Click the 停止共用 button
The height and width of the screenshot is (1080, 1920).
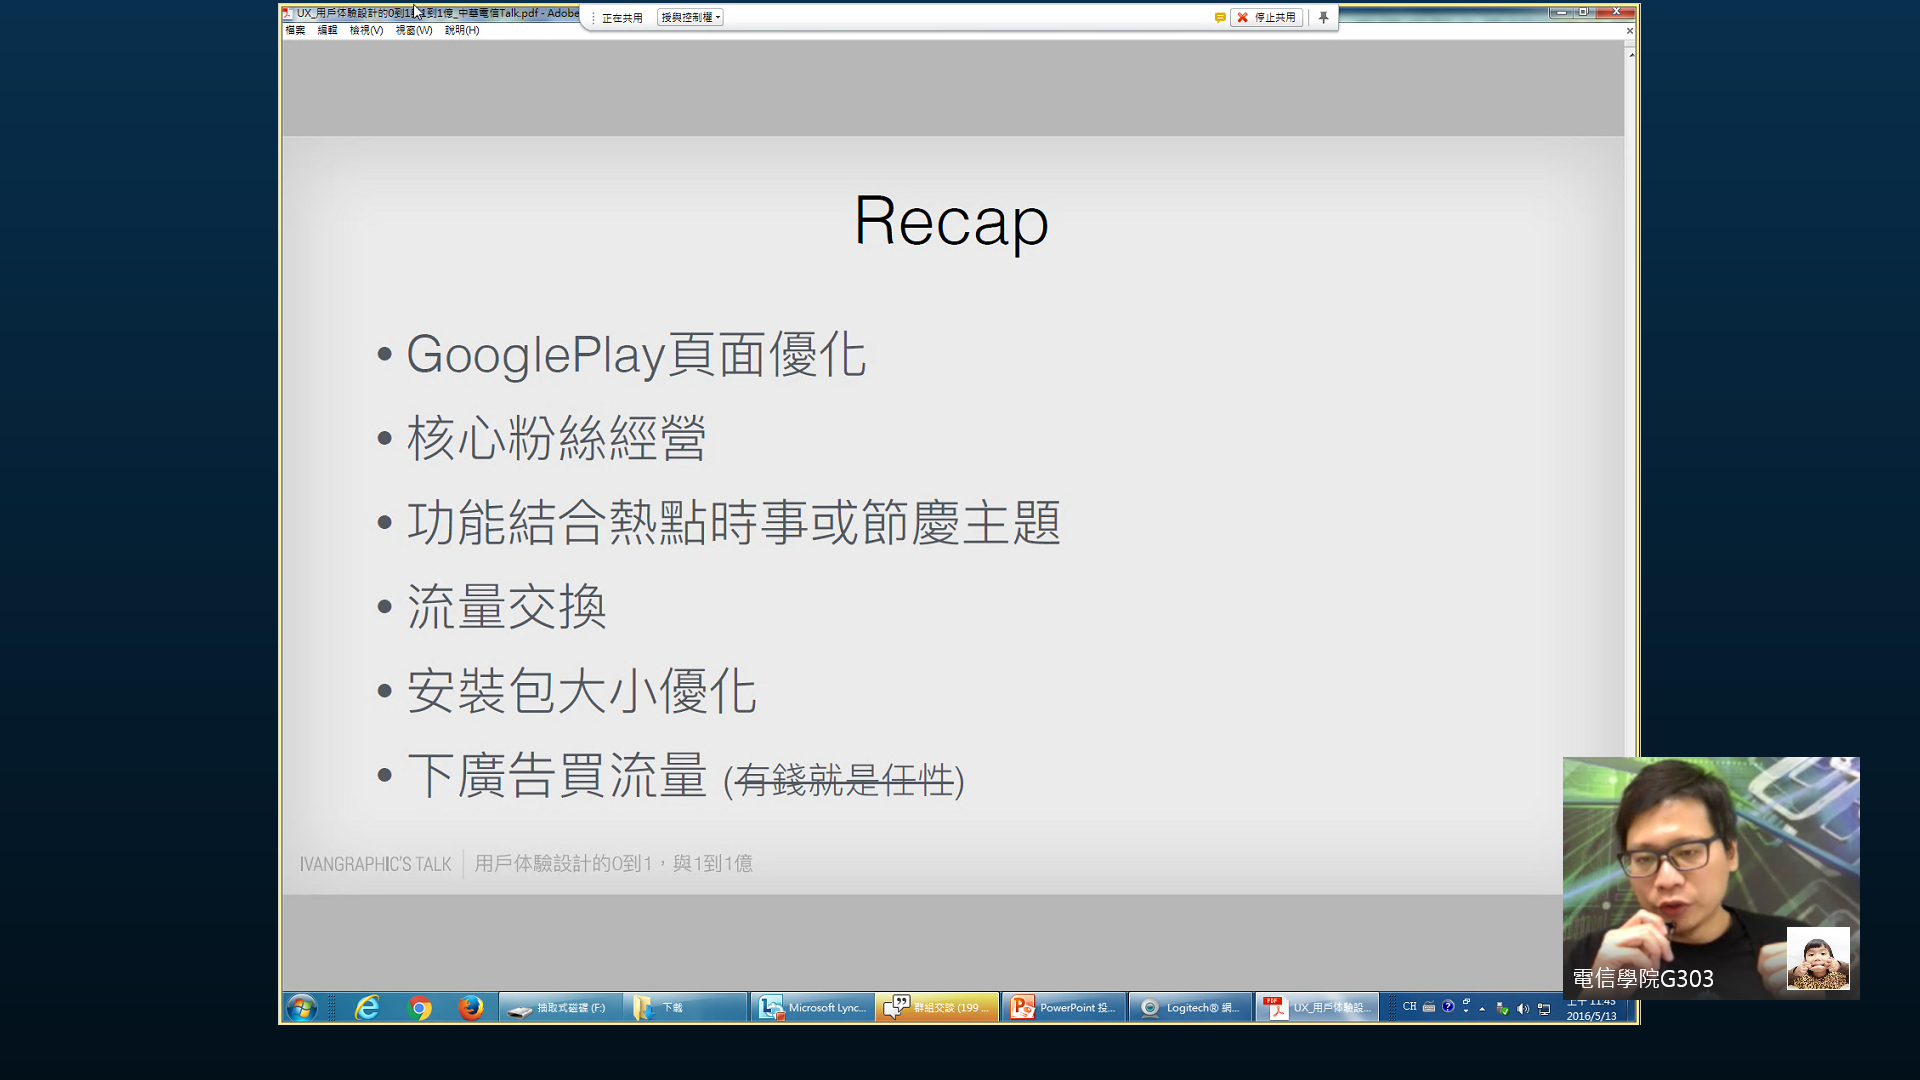click(1266, 17)
